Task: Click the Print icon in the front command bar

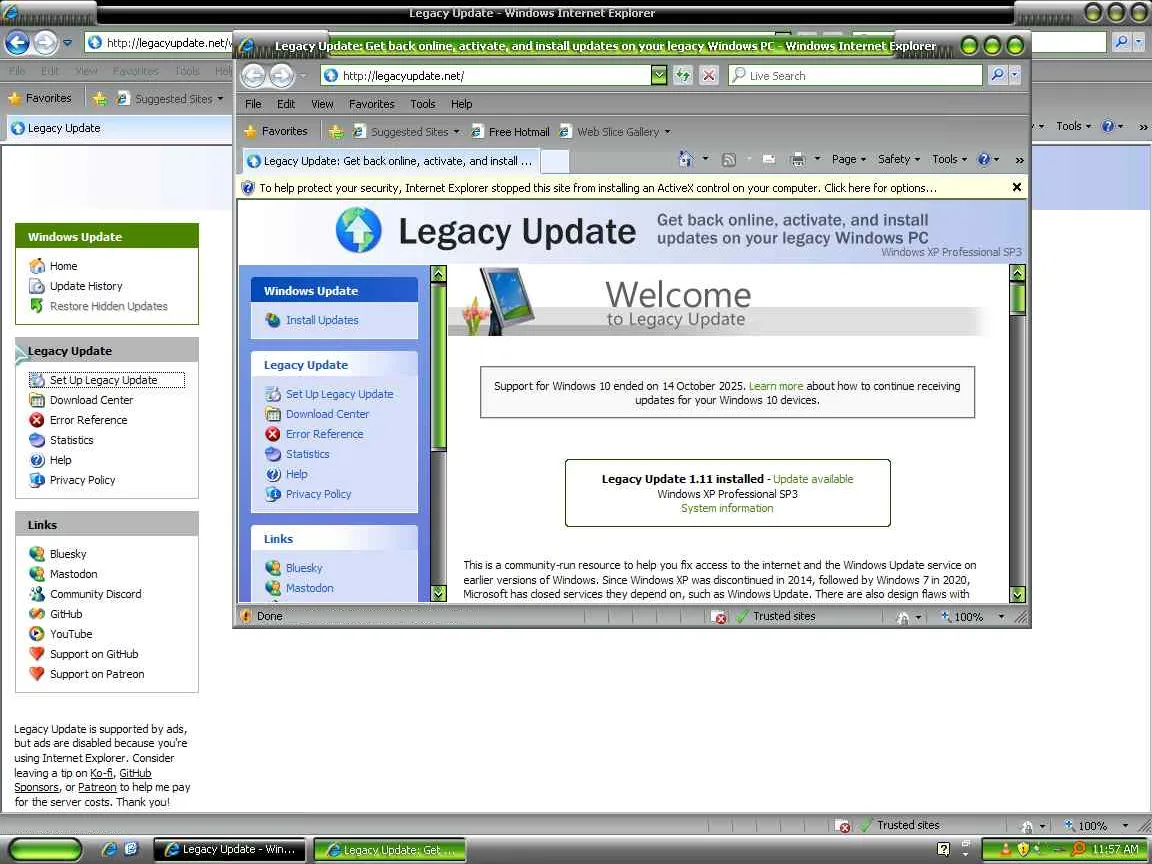Action: [798, 159]
